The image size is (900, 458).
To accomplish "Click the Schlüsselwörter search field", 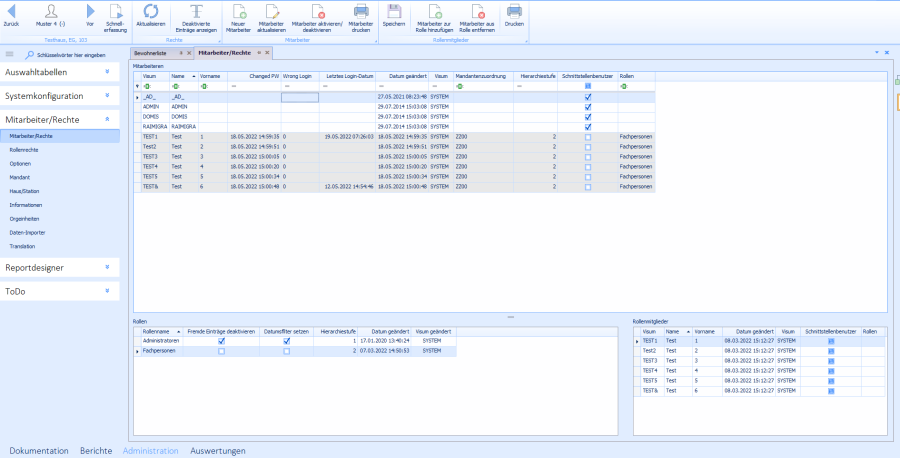I will [x=72, y=54].
